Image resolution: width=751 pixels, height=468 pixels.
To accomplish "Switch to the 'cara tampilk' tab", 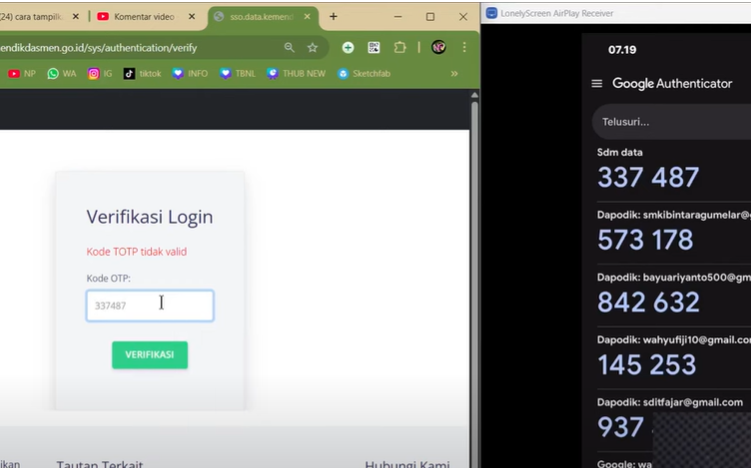I will 33,17.
